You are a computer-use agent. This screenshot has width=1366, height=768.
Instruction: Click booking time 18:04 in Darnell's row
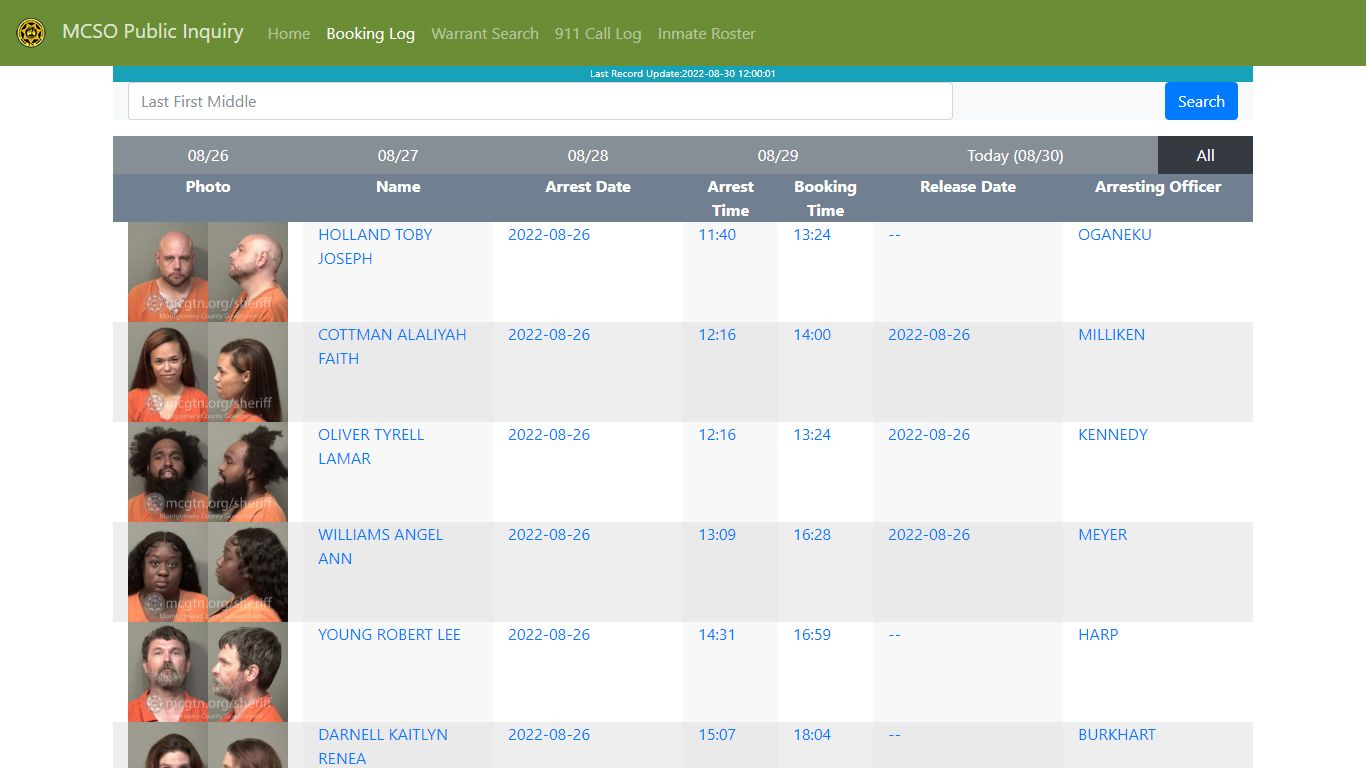(812, 734)
